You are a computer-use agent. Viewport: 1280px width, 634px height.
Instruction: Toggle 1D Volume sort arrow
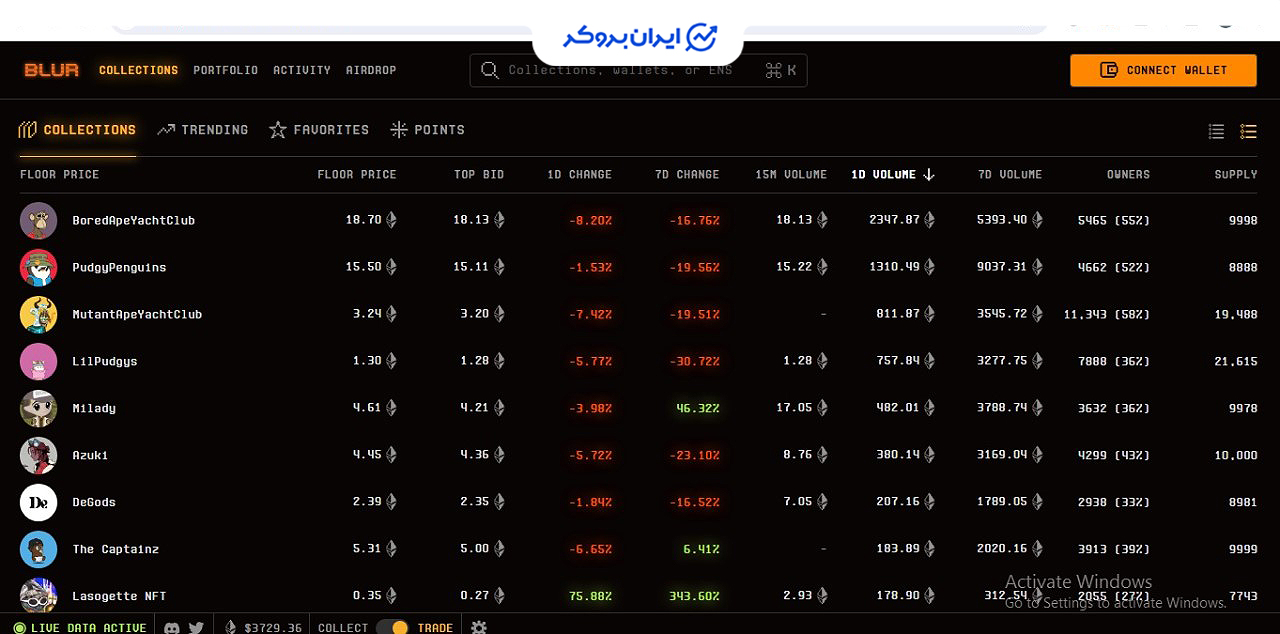929,174
